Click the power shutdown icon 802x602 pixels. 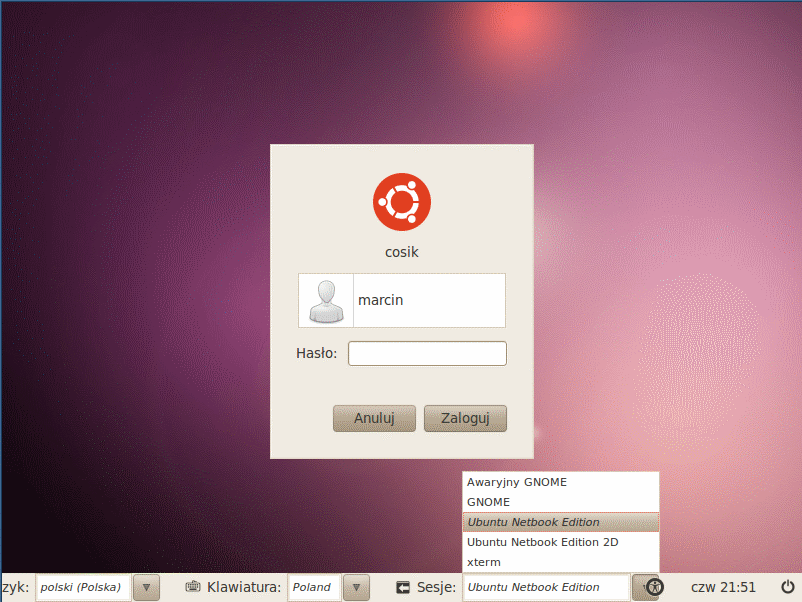[787, 587]
